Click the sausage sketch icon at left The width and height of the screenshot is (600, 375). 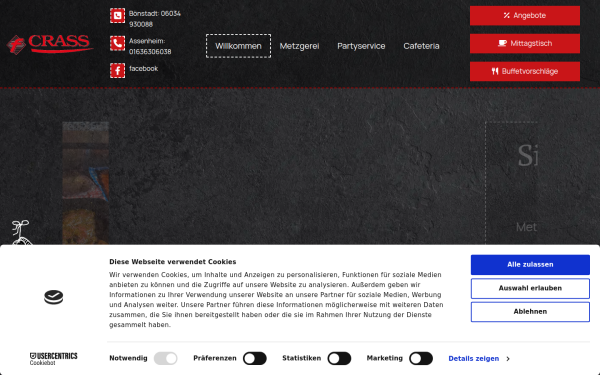(20, 232)
